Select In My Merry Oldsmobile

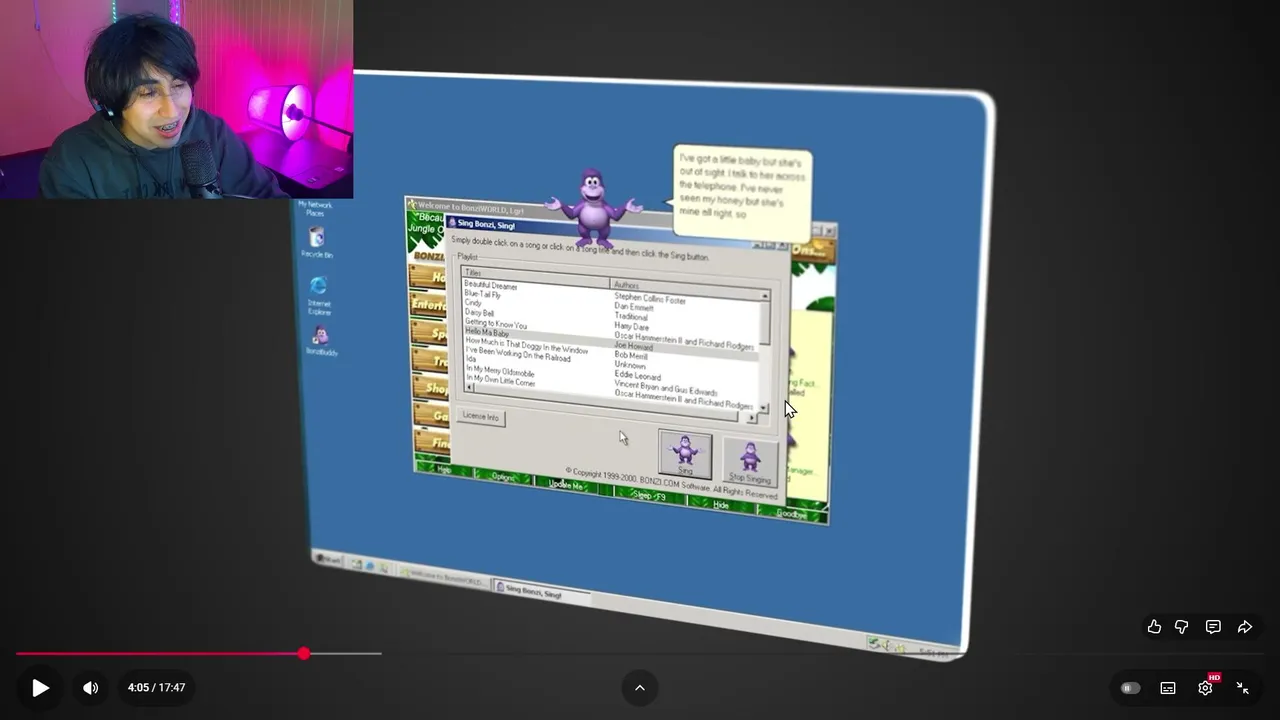(500, 371)
